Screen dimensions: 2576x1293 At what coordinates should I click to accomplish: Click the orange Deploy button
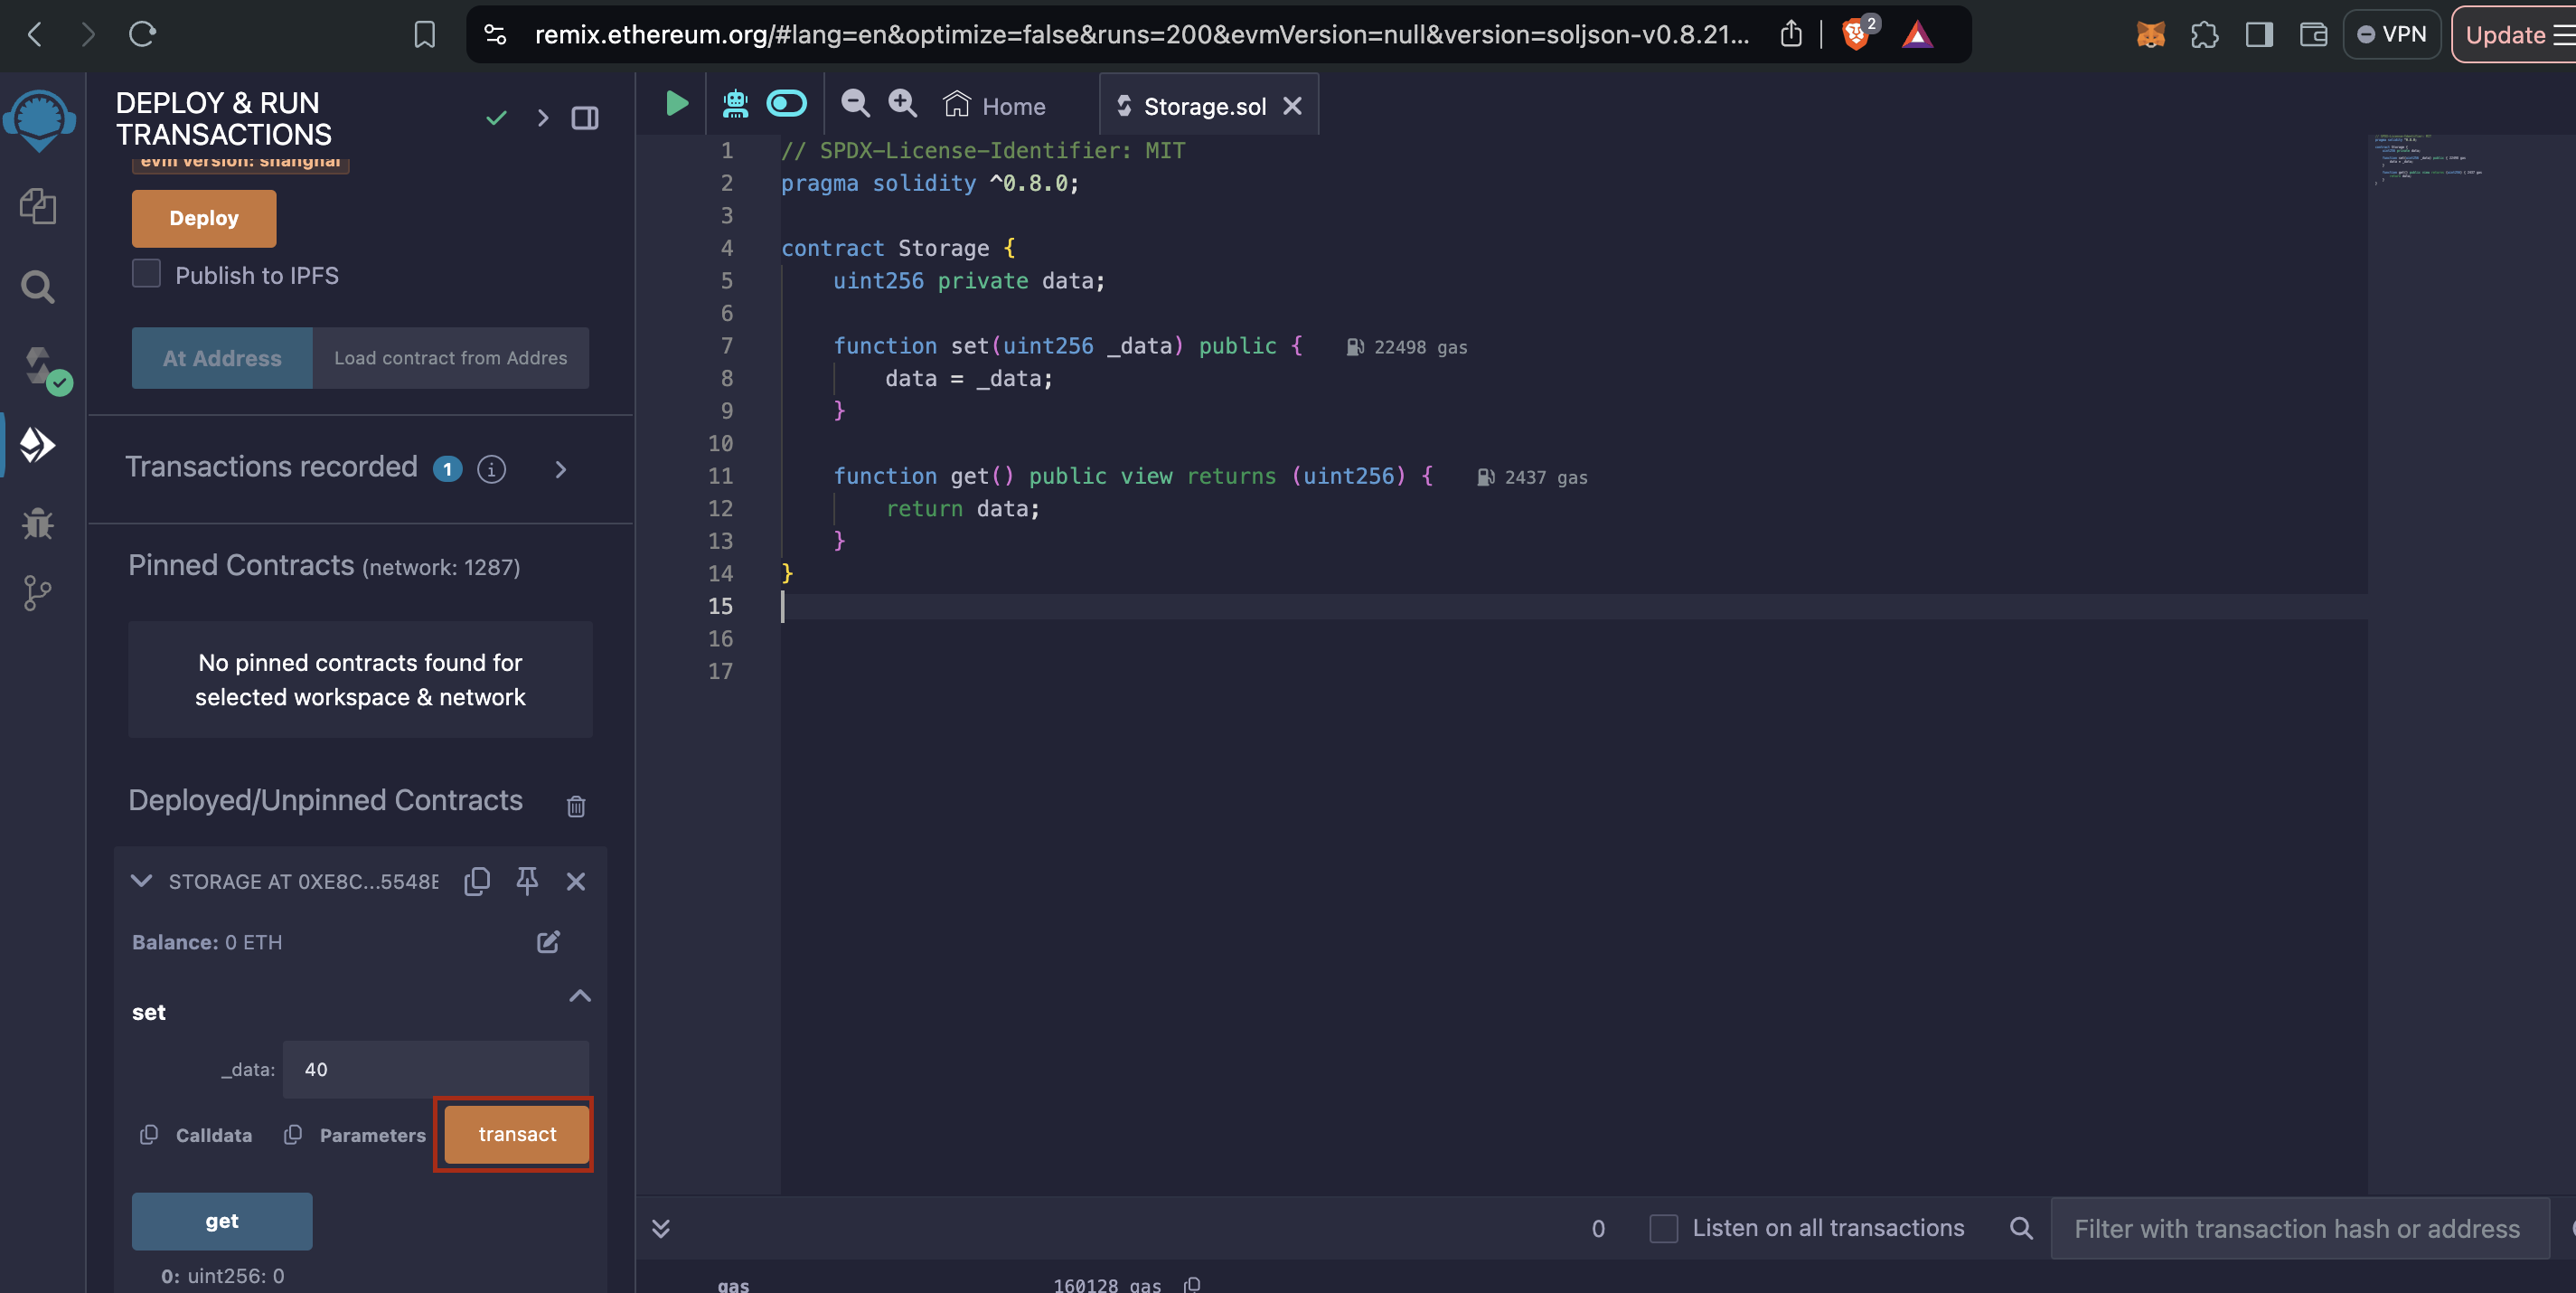click(x=204, y=218)
